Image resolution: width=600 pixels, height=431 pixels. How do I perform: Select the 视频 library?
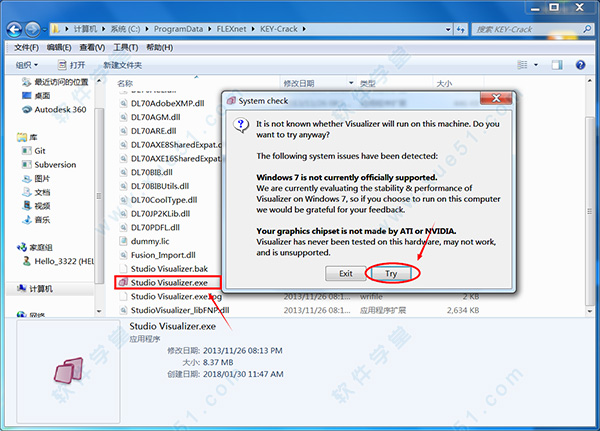click(x=36, y=206)
